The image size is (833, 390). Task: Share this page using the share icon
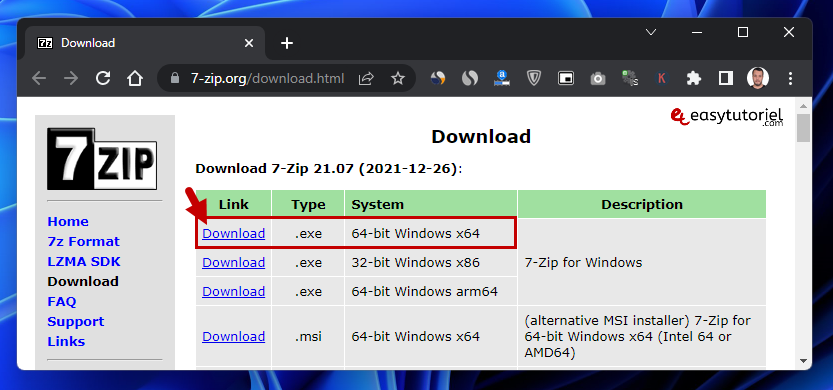[366, 79]
